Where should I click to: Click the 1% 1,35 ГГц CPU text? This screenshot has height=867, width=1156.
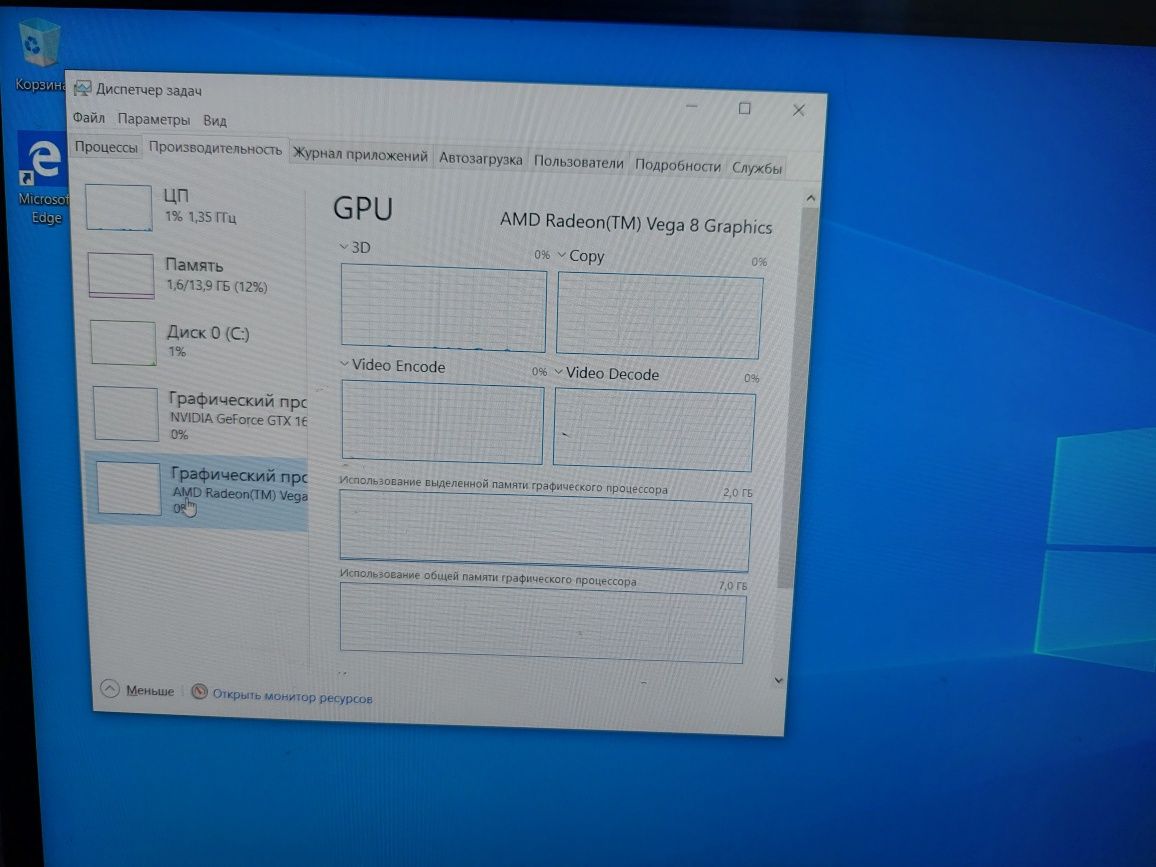(201, 217)
